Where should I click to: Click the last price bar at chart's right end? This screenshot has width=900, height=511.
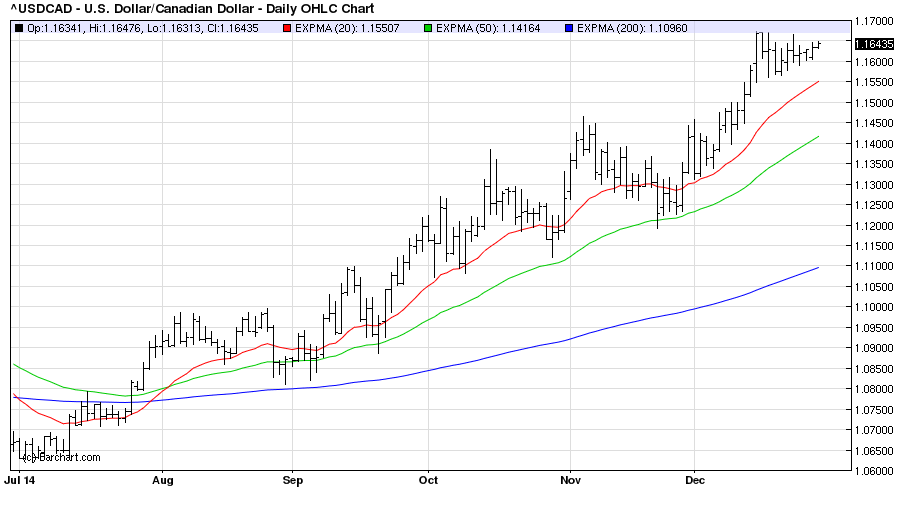click(819, 44)
